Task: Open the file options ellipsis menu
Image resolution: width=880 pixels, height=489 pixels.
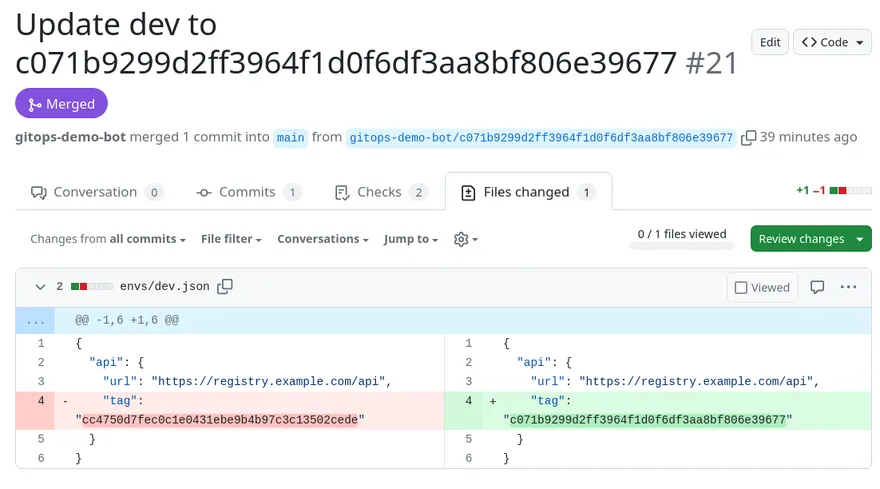Action: pos(848,287)
